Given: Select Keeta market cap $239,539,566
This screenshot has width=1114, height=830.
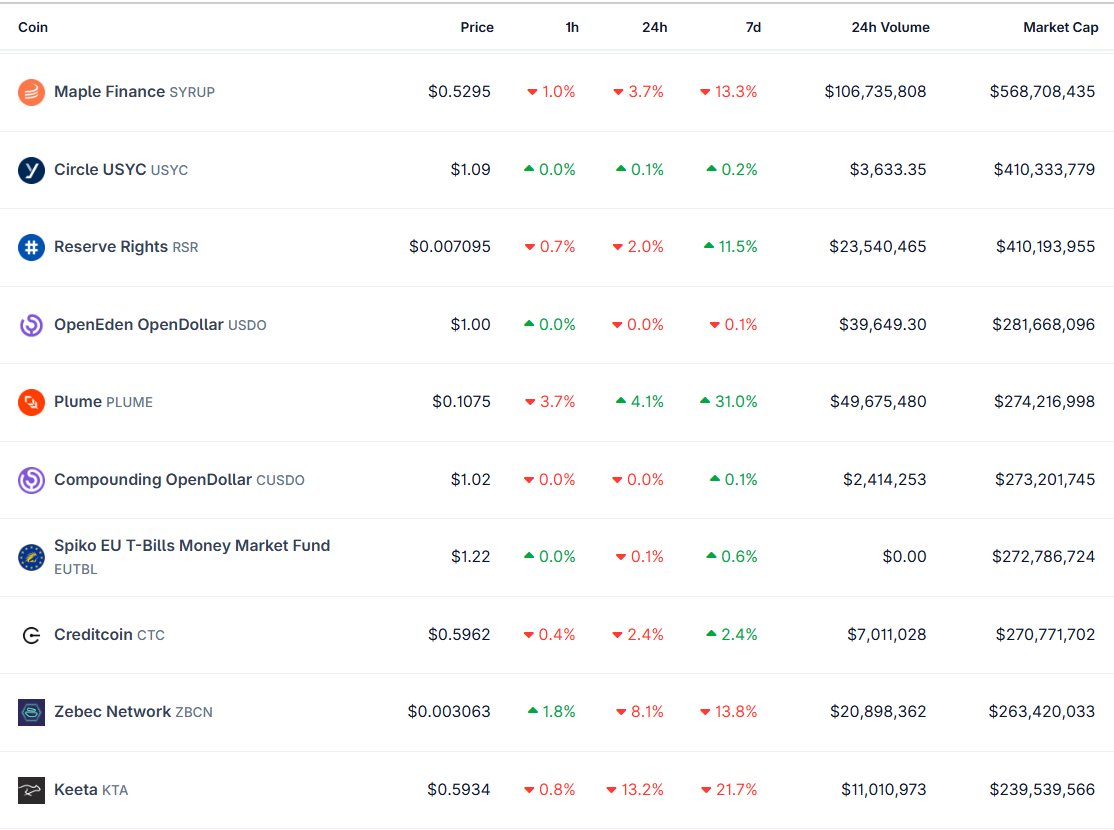Looking at the screenshot, I should pyautogui.click(x=1042, y=789).
